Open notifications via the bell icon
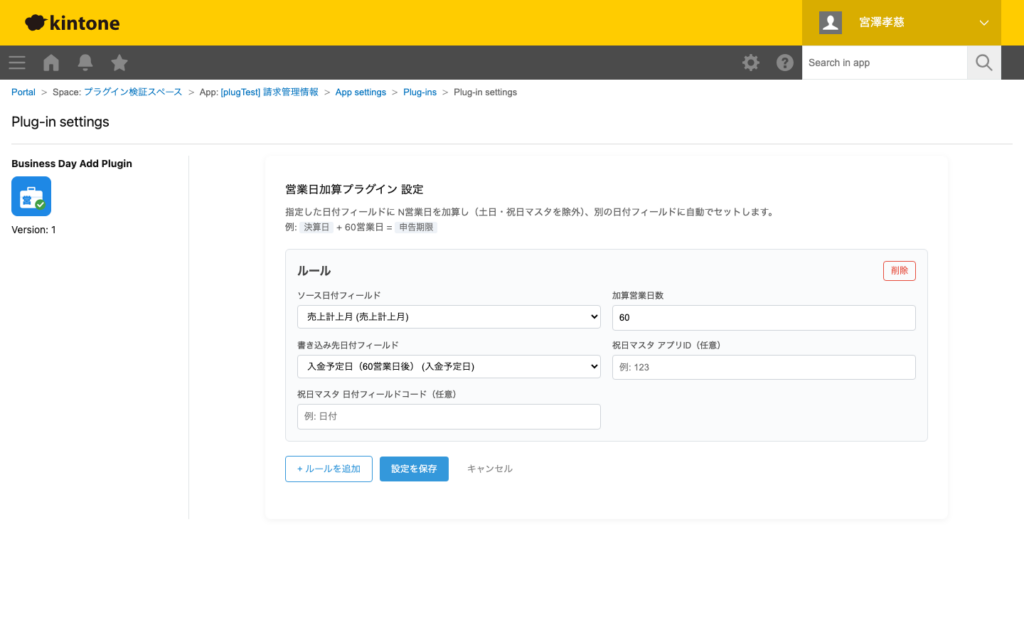 tap(85, 62)
